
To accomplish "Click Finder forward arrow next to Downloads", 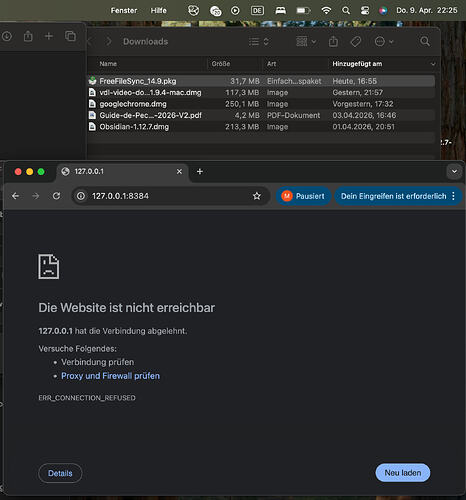I will coord(108,41).
